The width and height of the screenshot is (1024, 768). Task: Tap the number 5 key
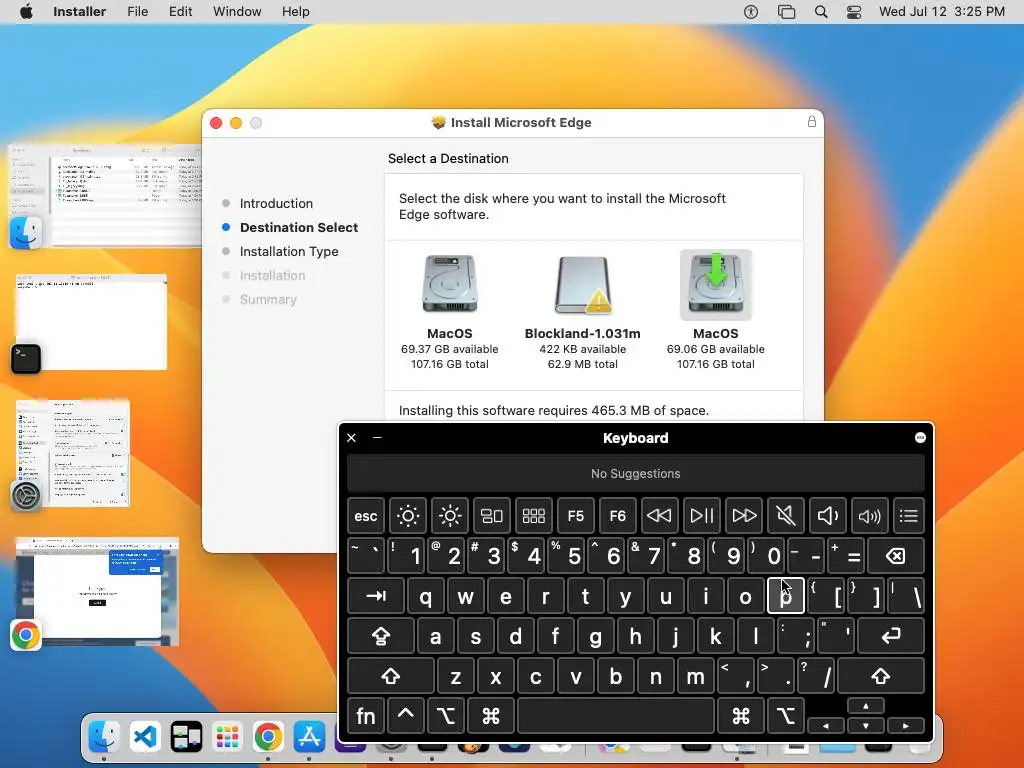(566, 556)
